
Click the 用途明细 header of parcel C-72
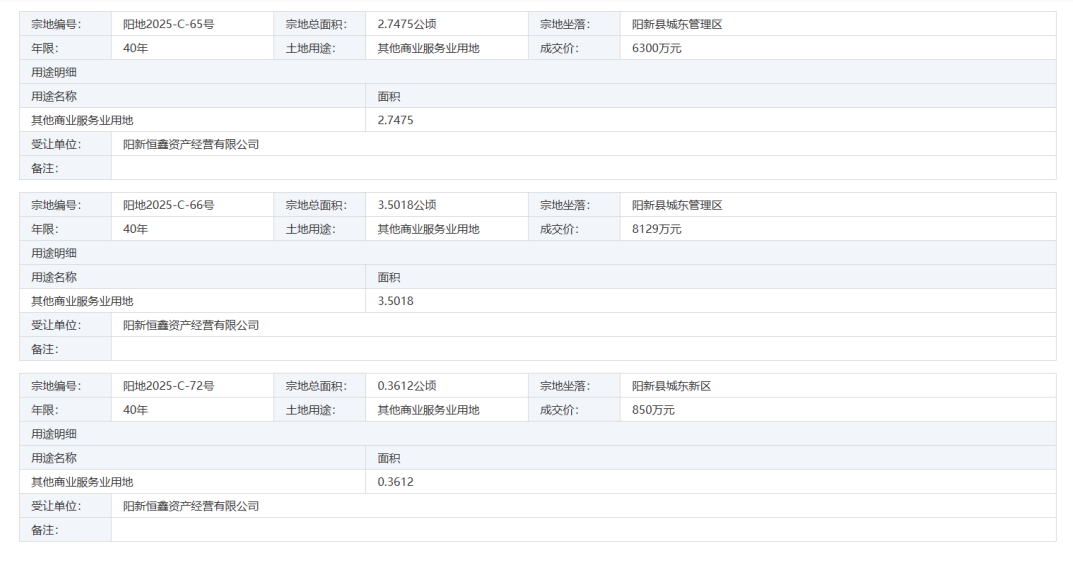point(54,434)
